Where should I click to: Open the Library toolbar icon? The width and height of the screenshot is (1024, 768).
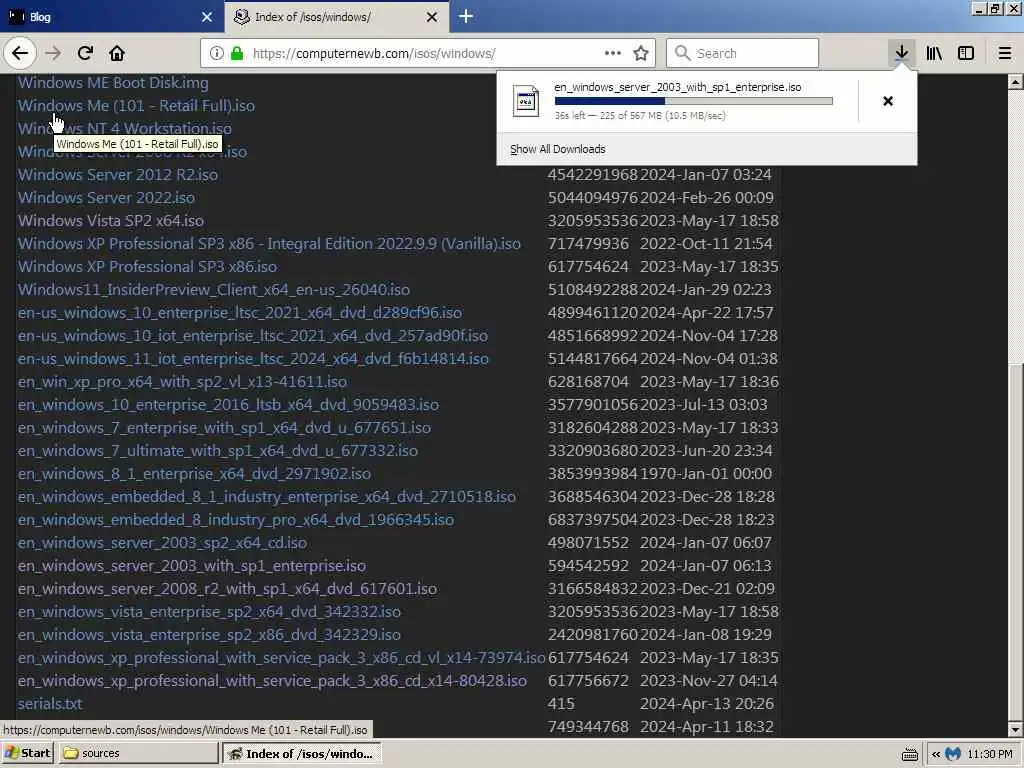[934, 53]
